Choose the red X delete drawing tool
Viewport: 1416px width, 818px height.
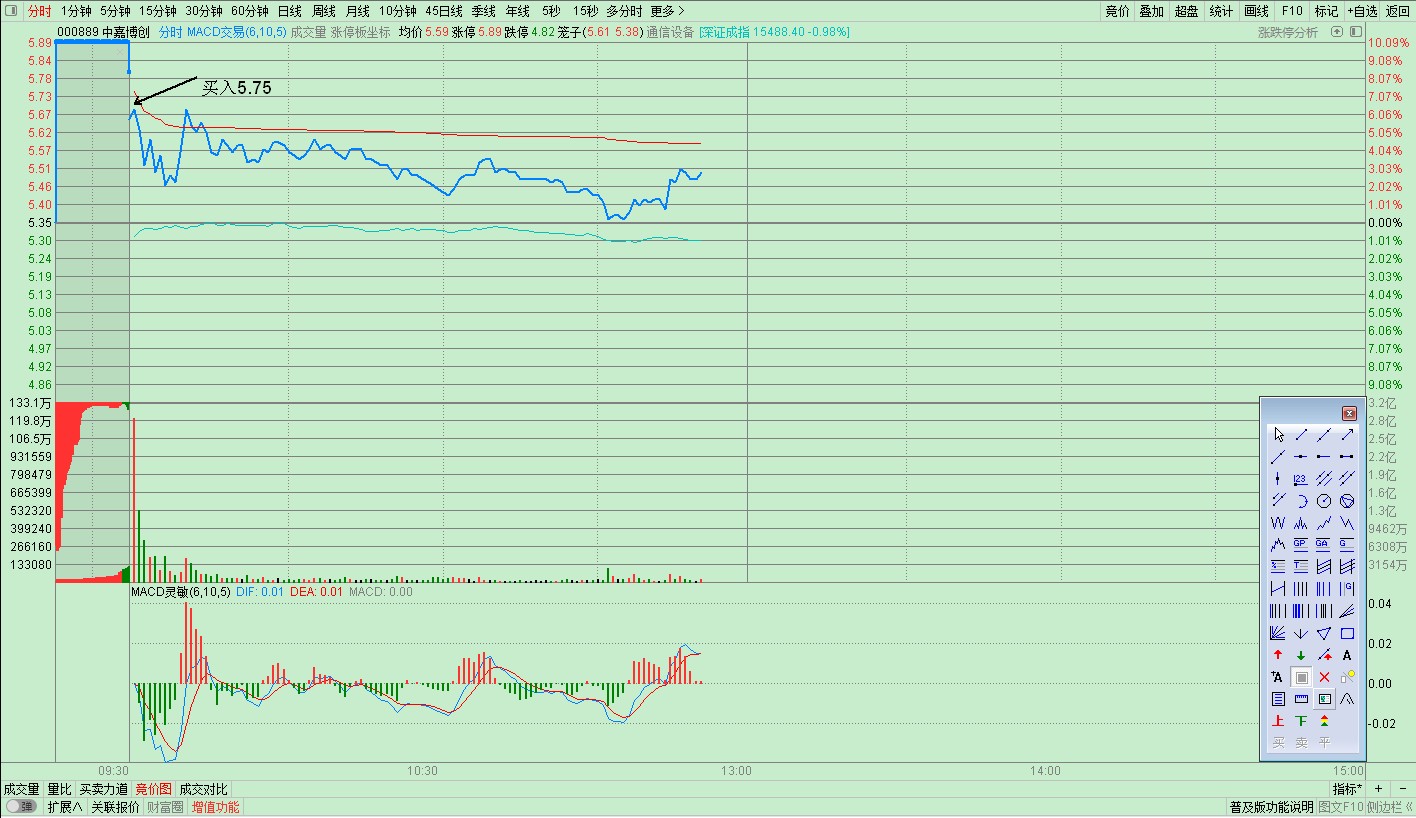[x=1324, y=677]
